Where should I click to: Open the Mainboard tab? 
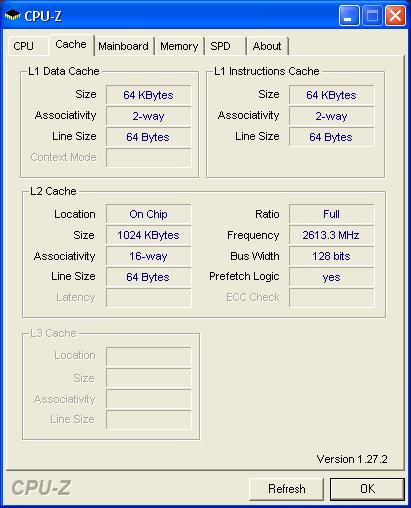click(123, 46)
